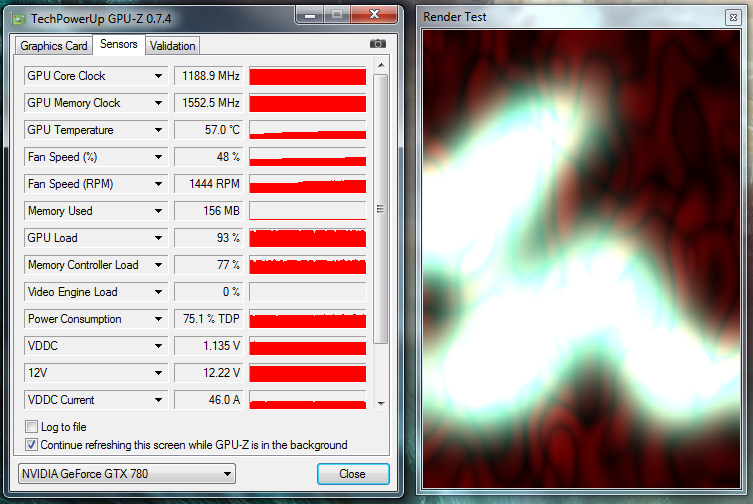
Task: Enable the Log to file checkbox
Action: [32, 427]
